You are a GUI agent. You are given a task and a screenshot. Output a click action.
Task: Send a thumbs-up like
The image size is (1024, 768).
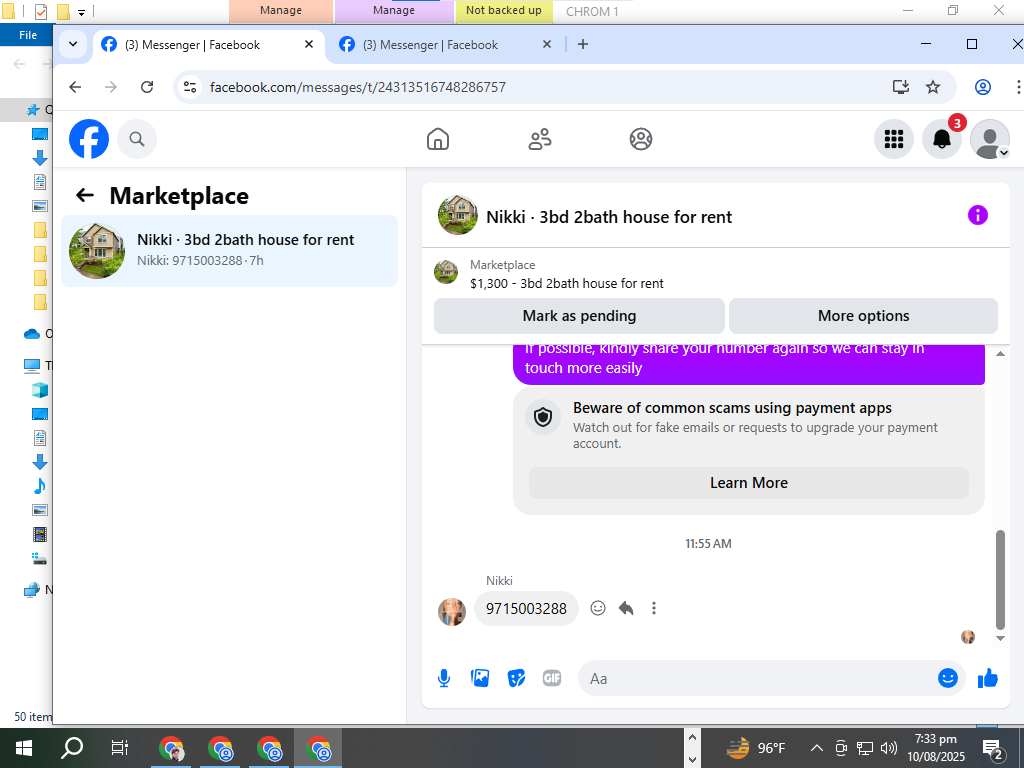point(987,679)
